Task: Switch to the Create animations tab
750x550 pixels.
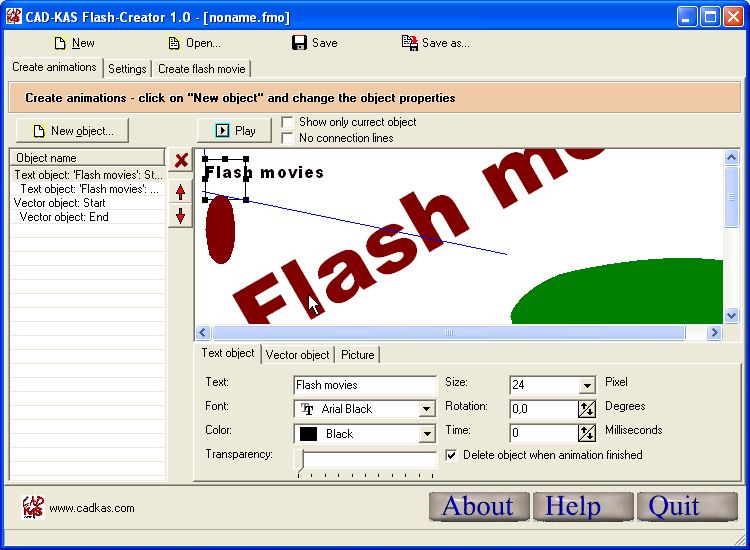Action: point(54,67)
